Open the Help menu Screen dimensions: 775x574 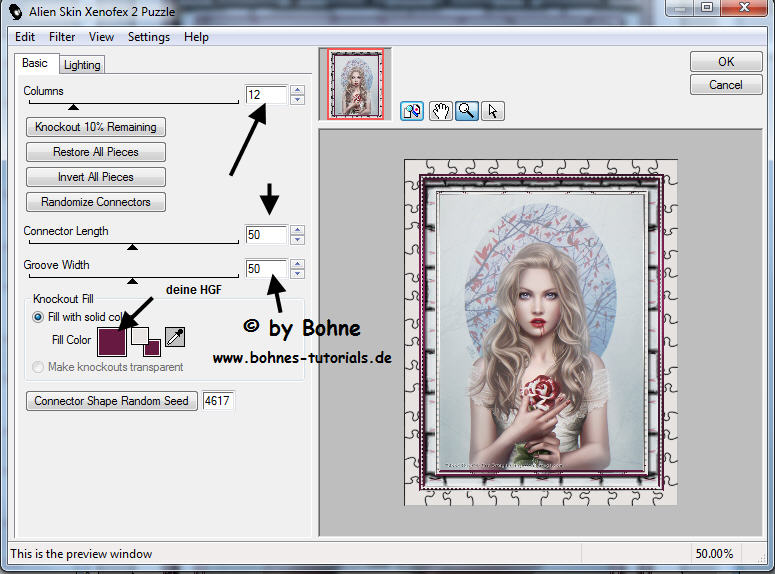coord(196,37)
